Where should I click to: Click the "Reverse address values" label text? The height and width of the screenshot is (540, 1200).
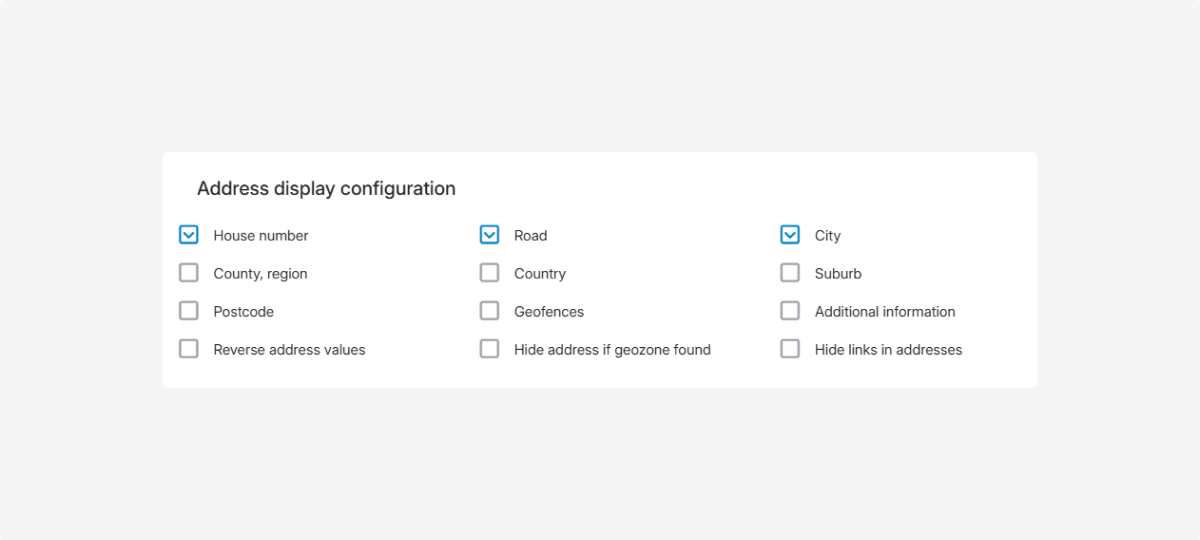coord(289,350)
